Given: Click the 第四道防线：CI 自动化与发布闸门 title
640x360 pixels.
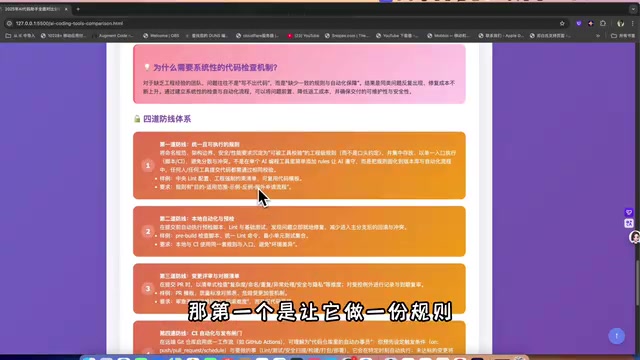Looking at the screenshot, I should (201, 333).
